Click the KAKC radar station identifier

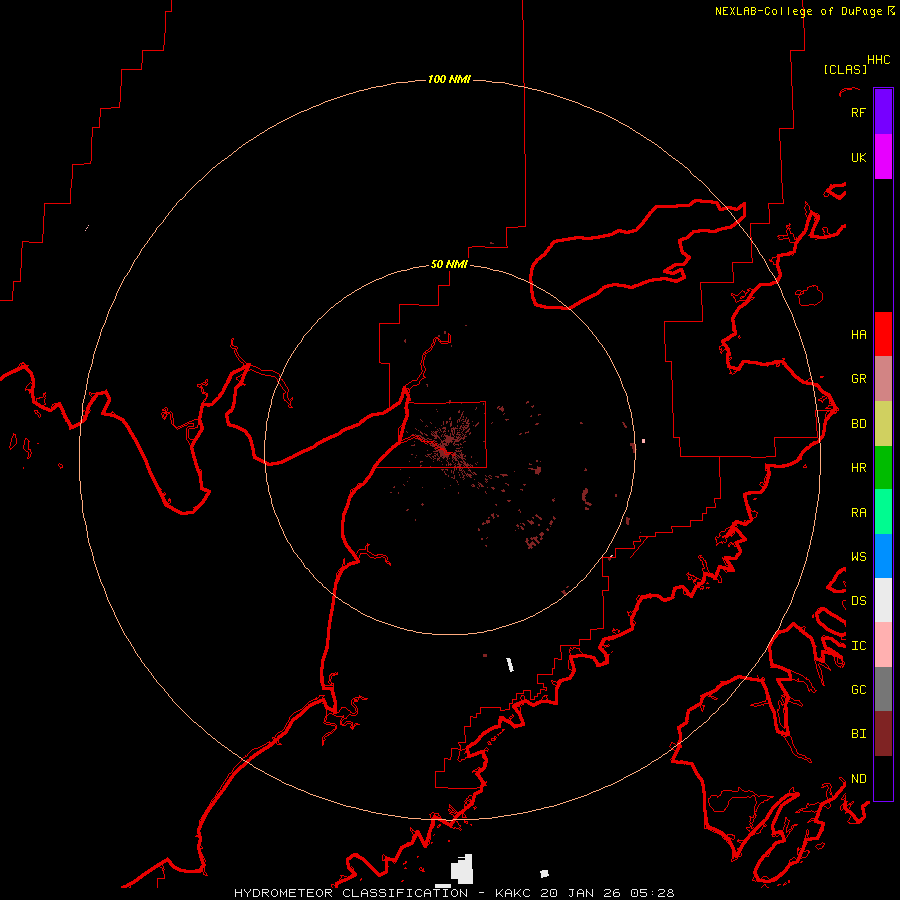point(512,893)
